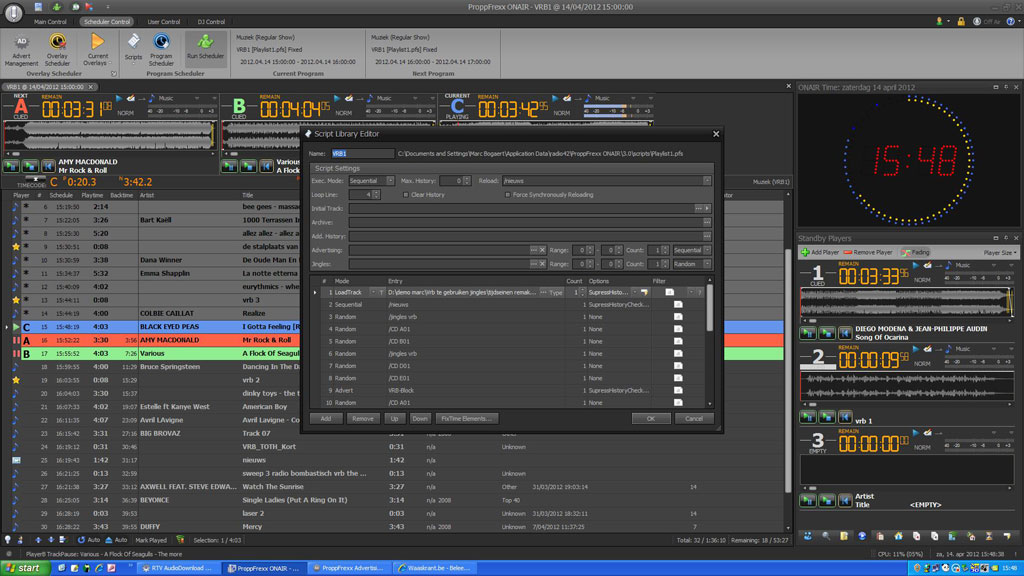Open the Overlay Scheduler

tap(57, 50)
